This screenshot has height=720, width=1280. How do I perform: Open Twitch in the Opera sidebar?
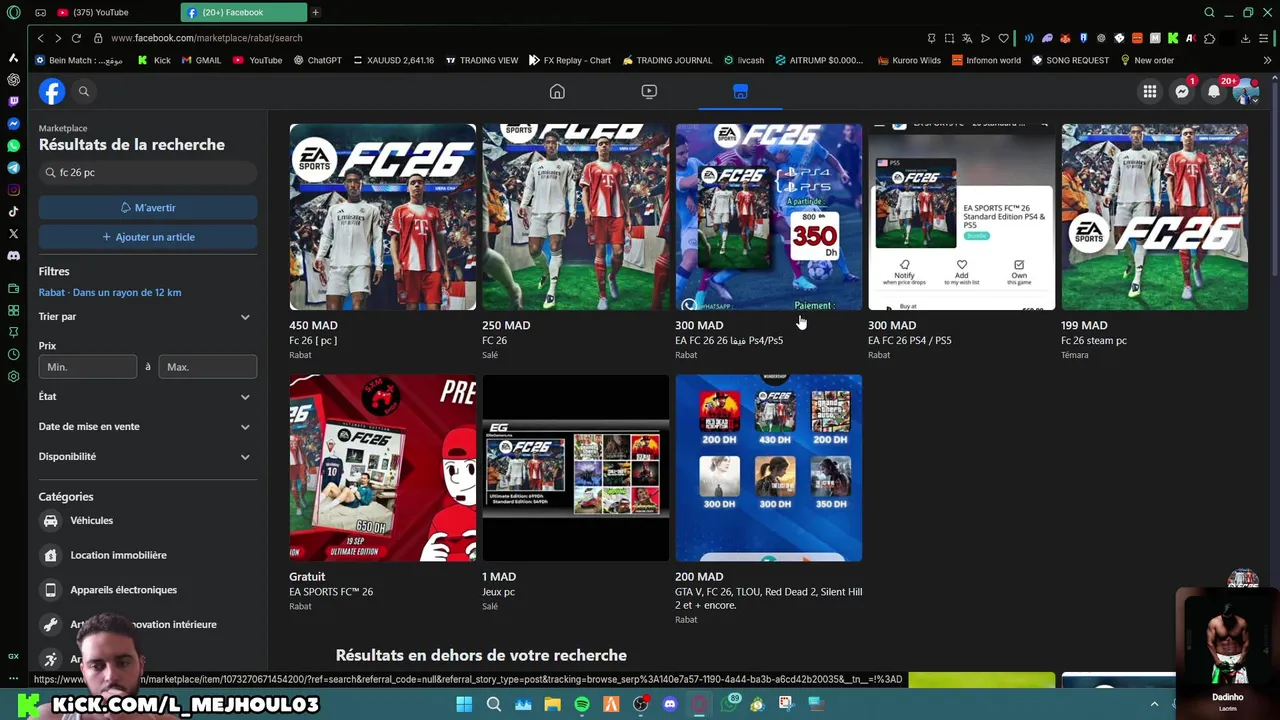pos(13,101)
